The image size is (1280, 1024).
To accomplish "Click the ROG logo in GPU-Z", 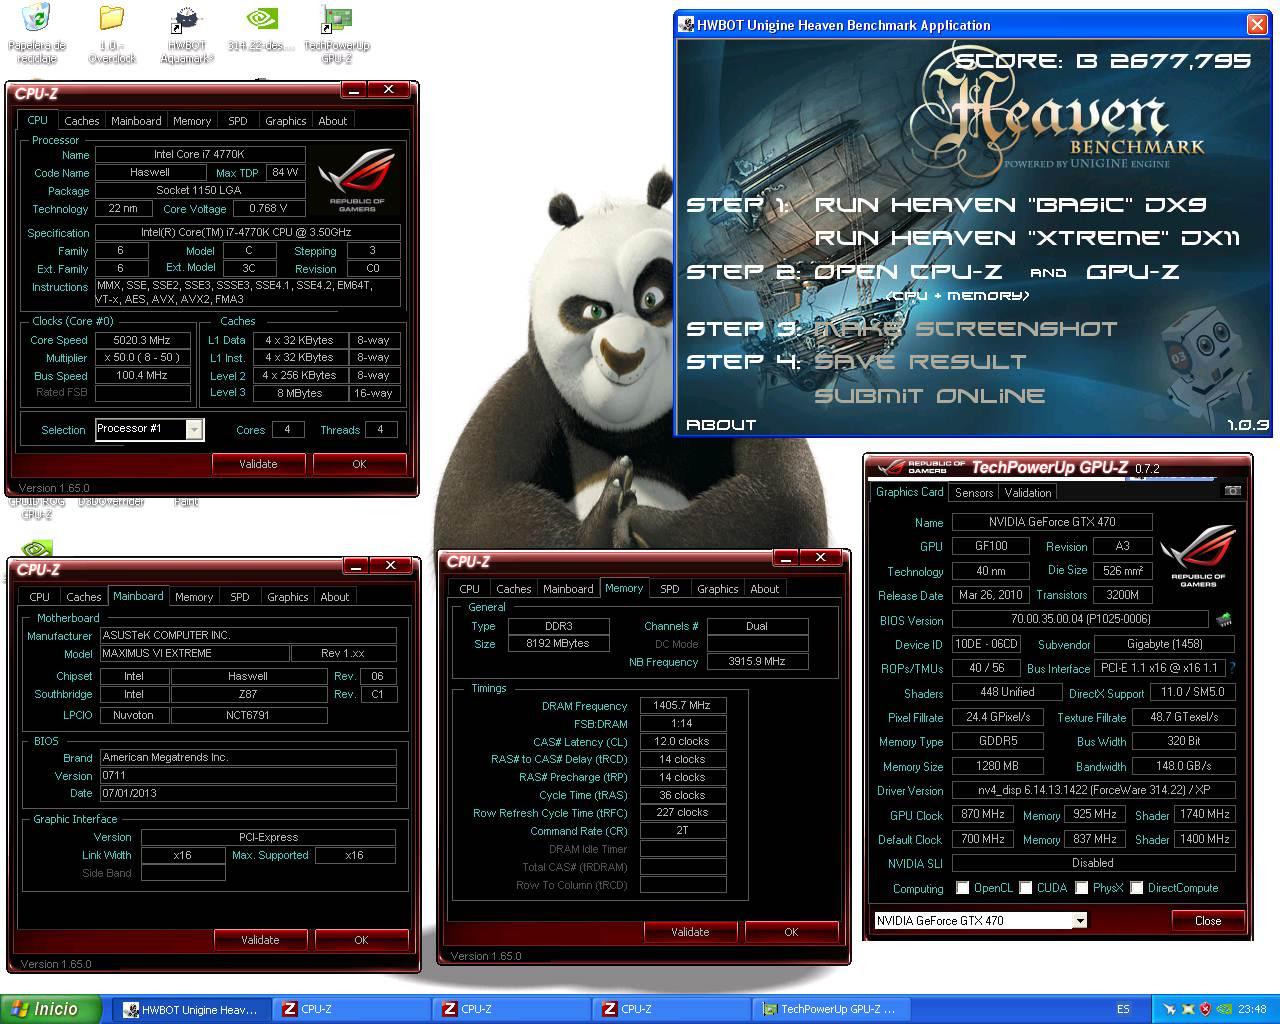I will [x=1198, y=556].
